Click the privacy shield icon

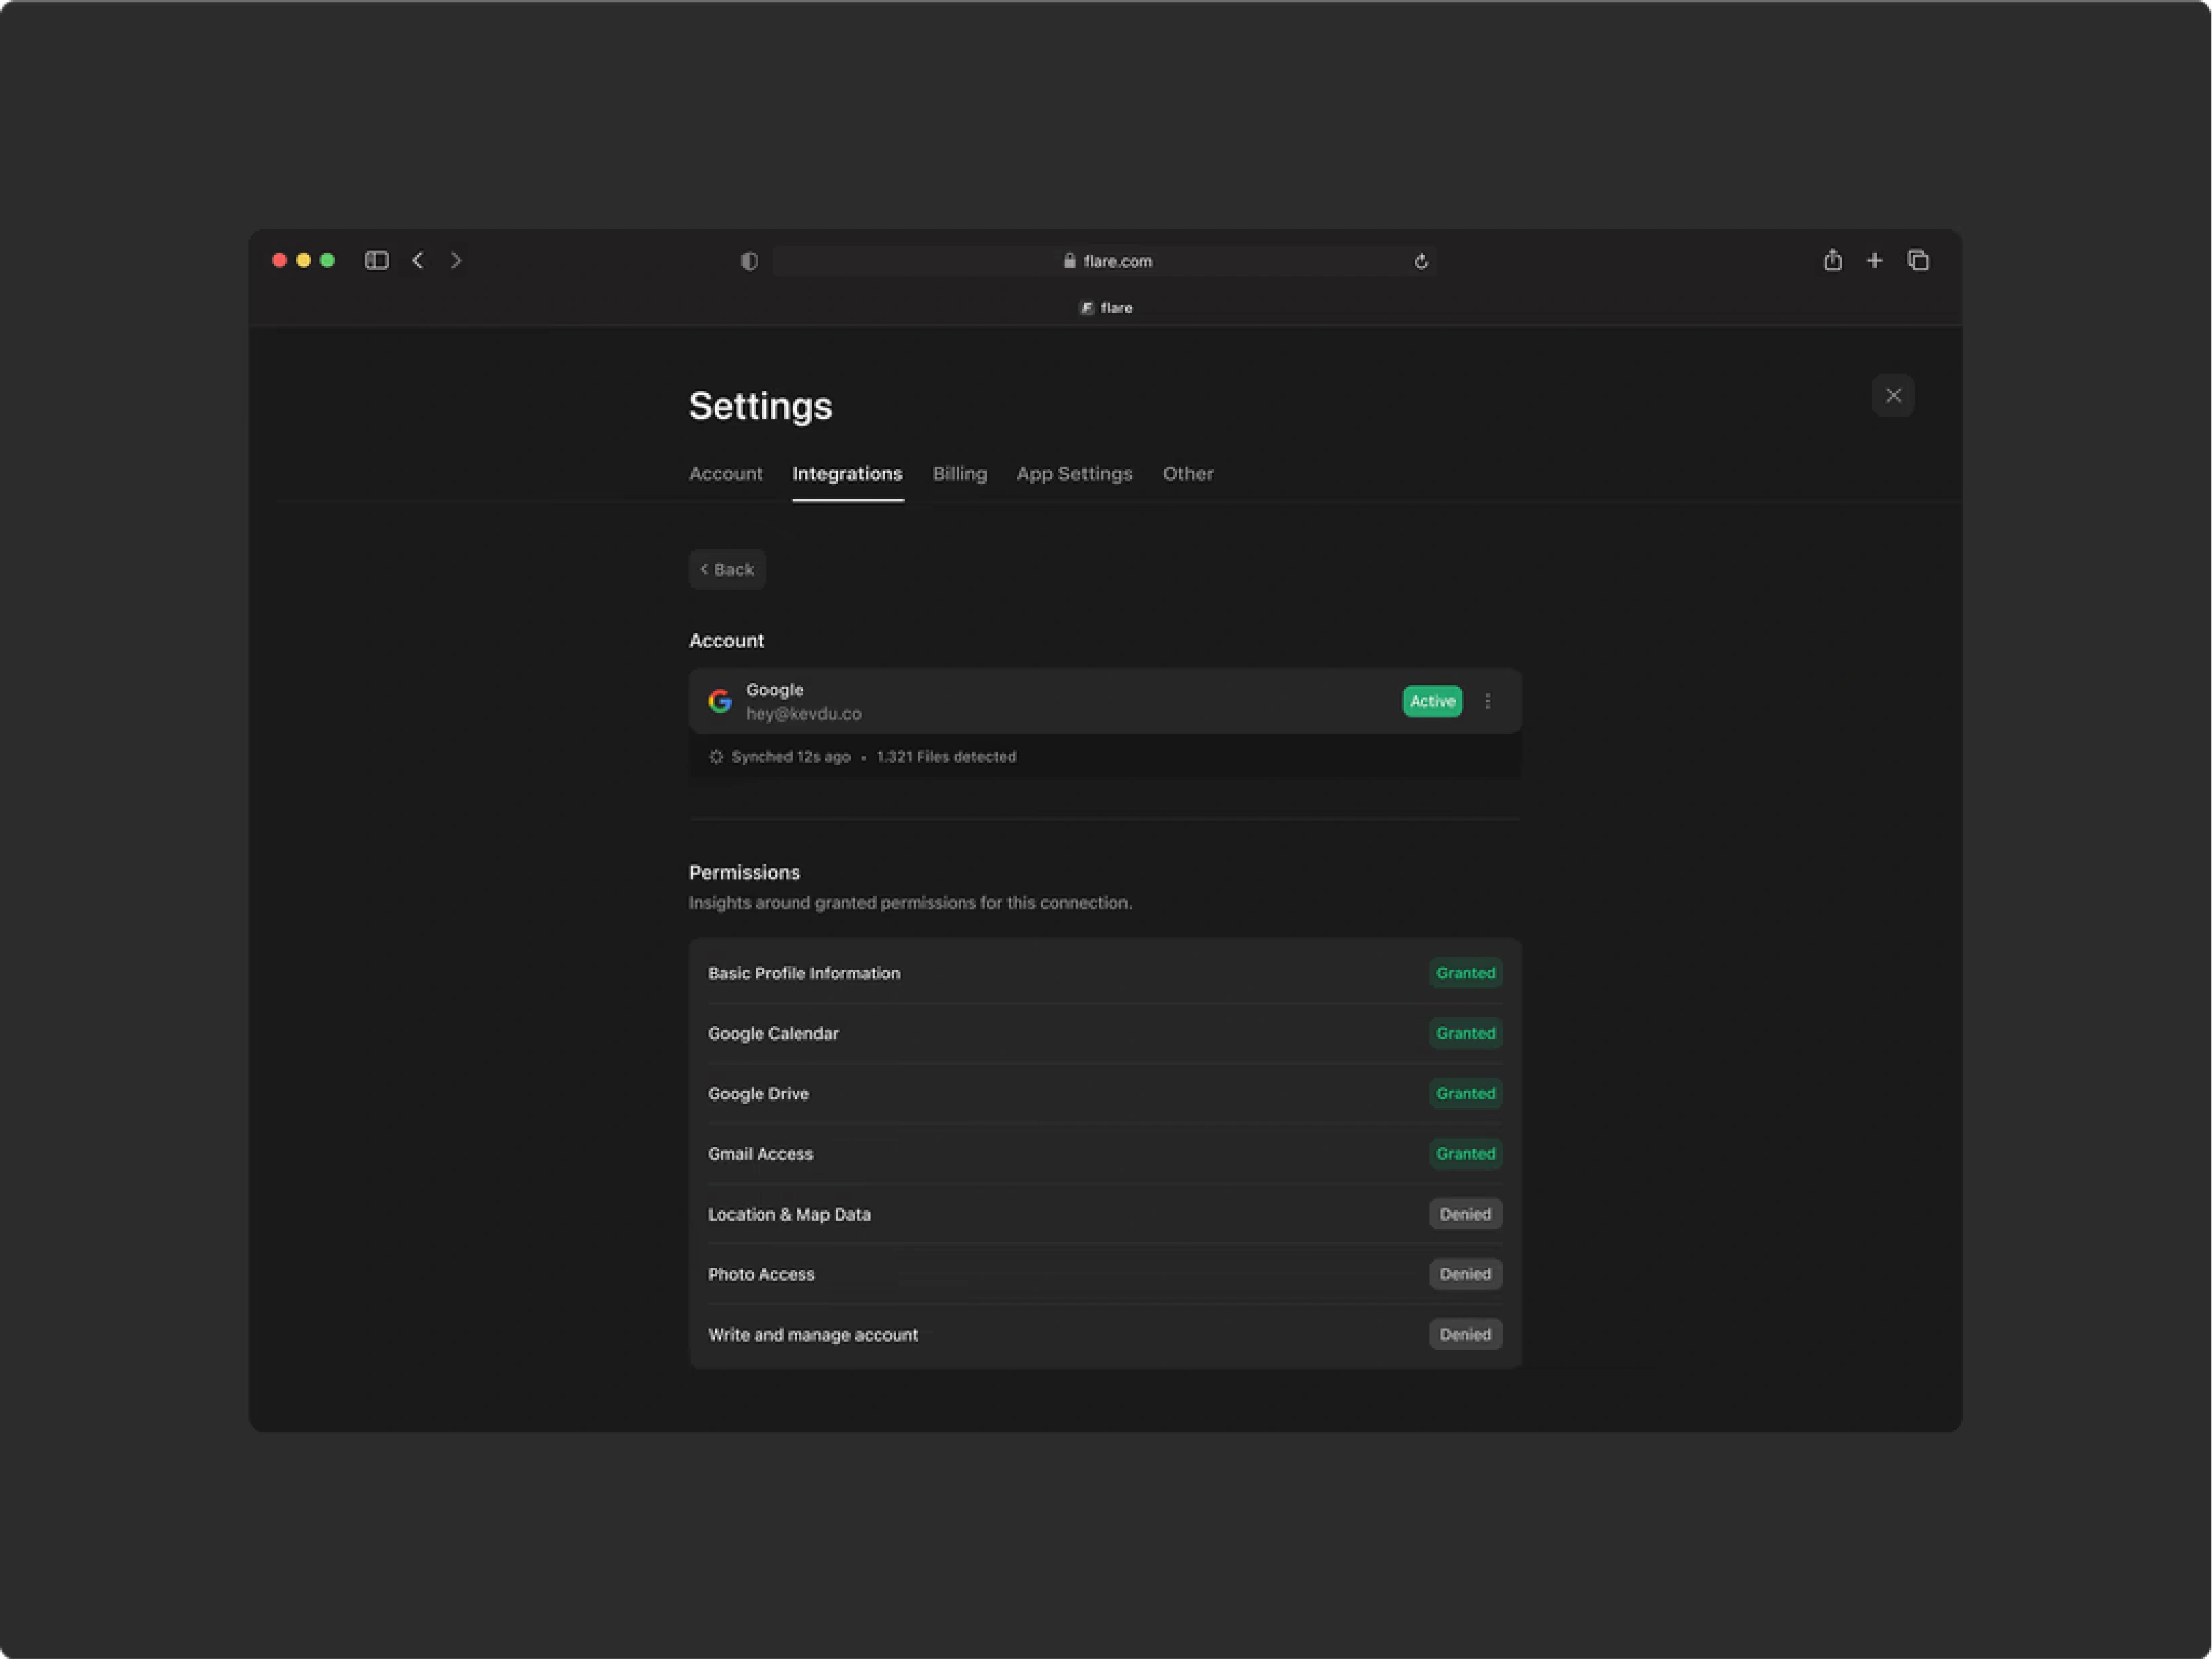click(x=749, y=262)
